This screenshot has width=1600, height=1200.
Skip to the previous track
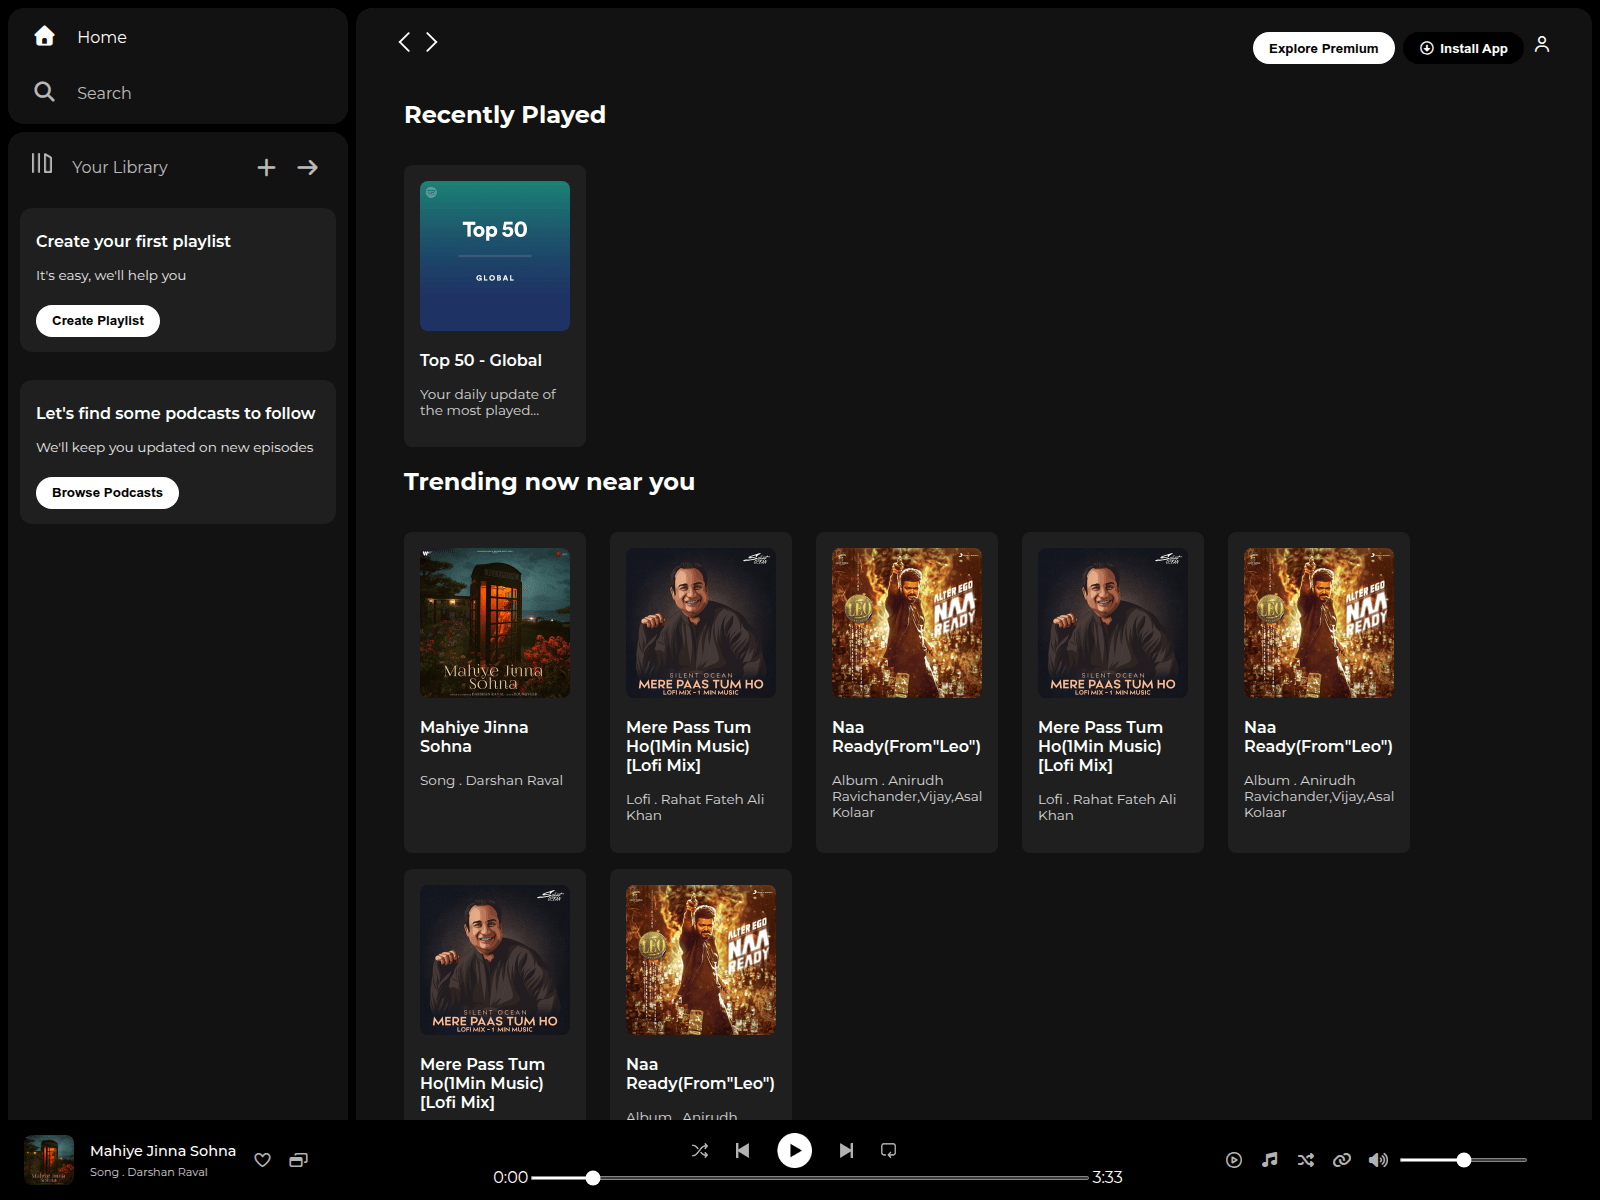pyautogui.click(x=742, y=1150)
